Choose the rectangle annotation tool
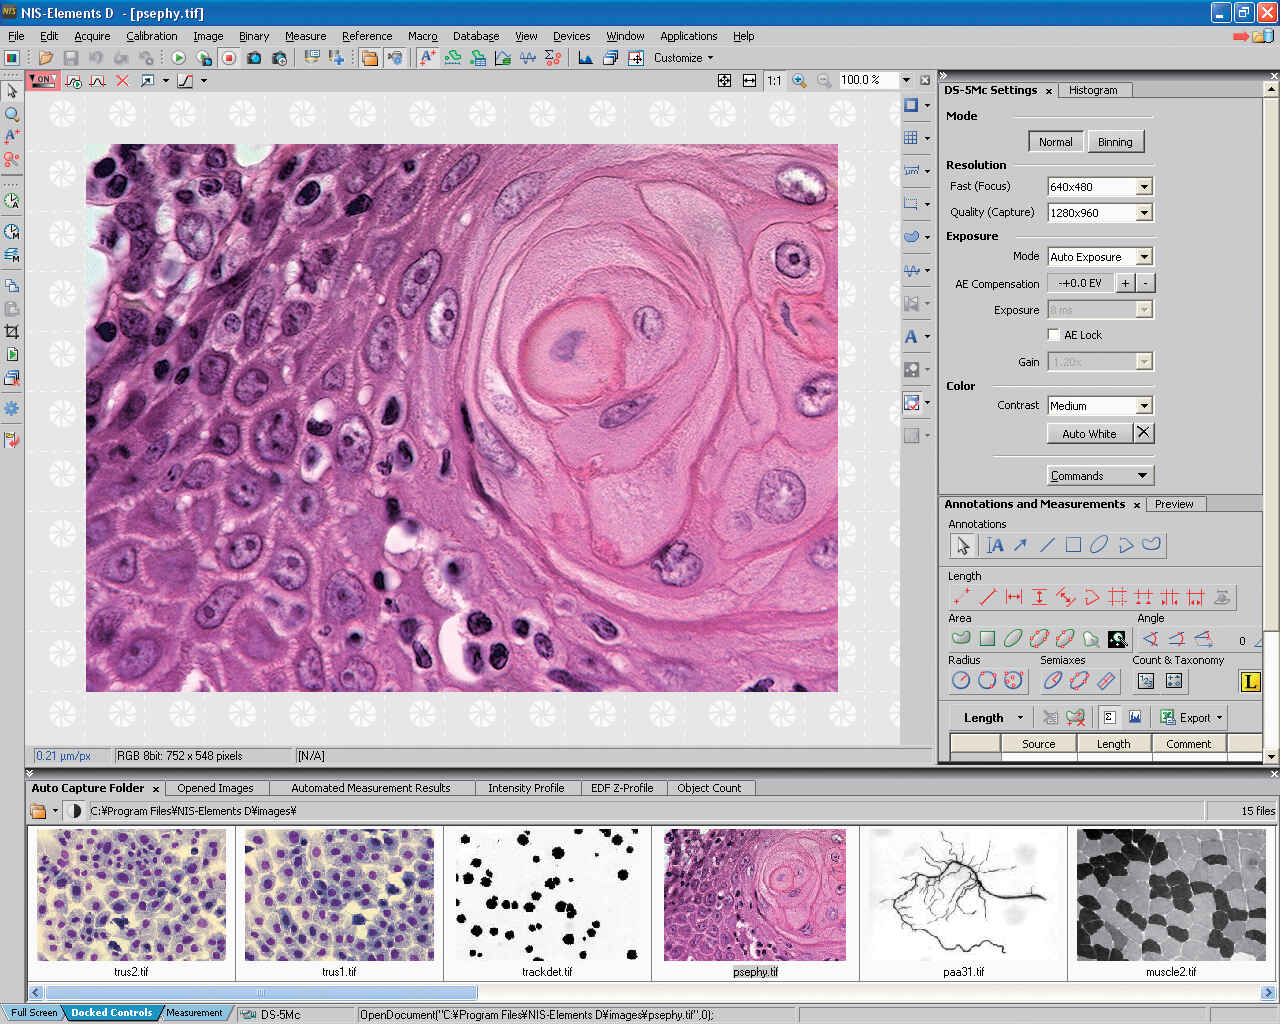This screenshot has width=1280, height=1024. [x=1073, y=545]
